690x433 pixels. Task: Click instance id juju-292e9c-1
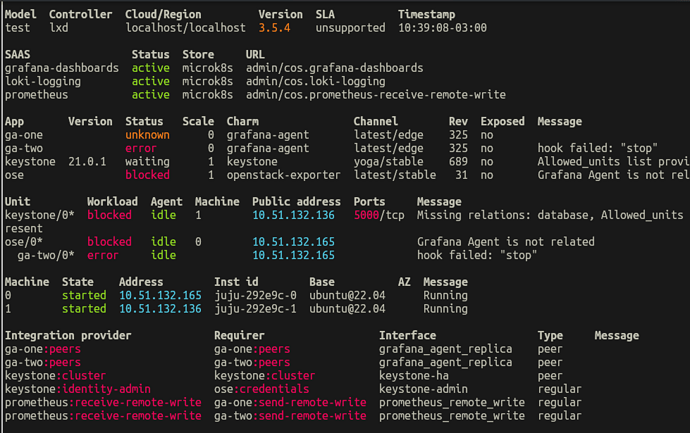coord(255,309)
